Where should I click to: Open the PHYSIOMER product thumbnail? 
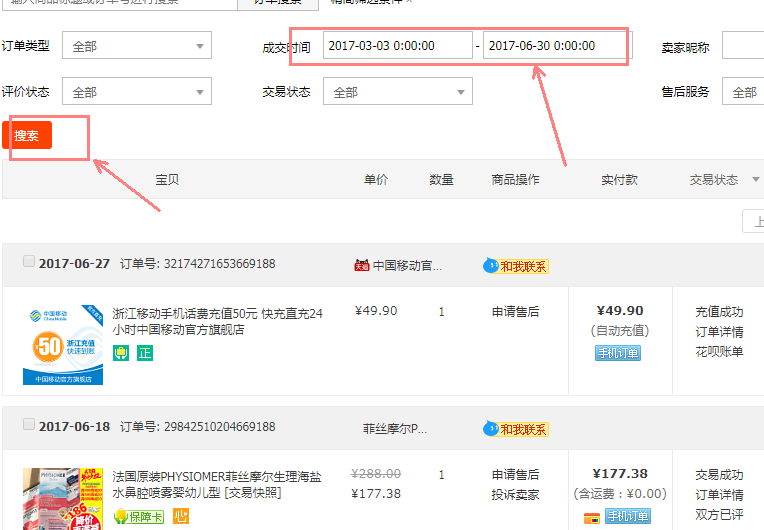click(63, 499)
